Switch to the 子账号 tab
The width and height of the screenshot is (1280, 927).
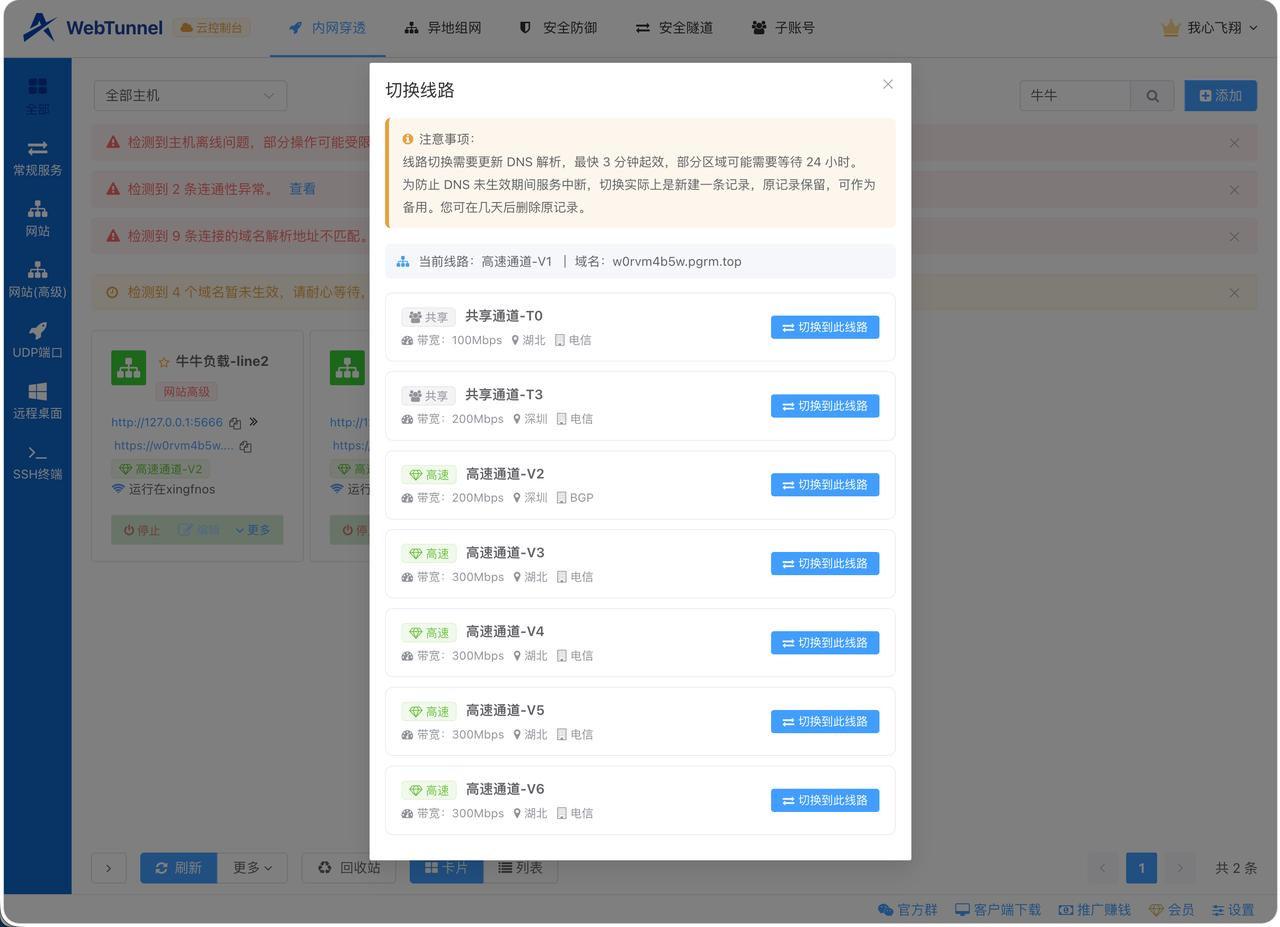(x=783, y=28)
